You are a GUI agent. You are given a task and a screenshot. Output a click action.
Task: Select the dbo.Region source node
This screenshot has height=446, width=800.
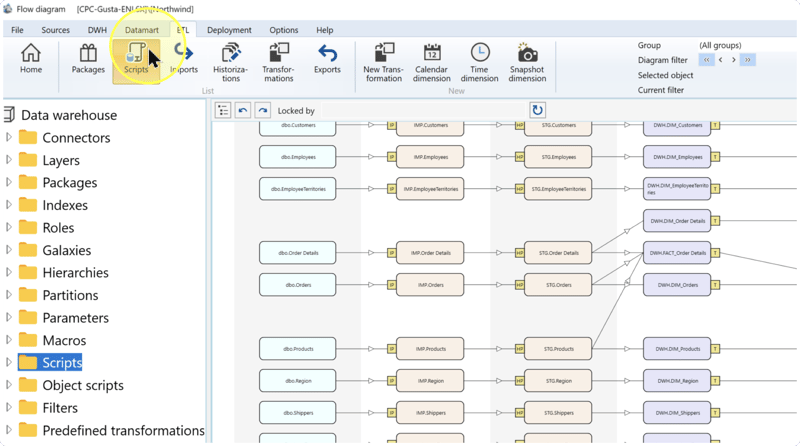(297, 381)
